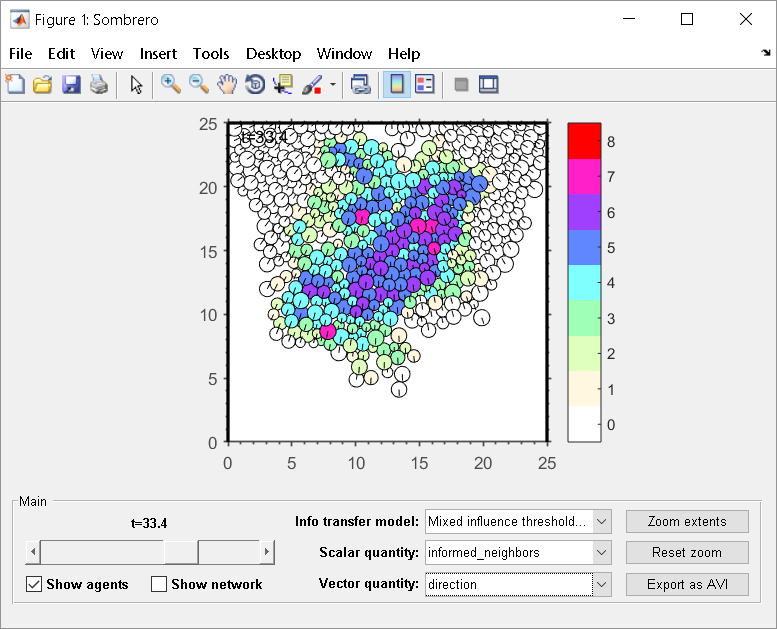Screen dimensions: 777x629
Task: Uncheck the Show agents checkbox
Action: (x=34, y=584)
